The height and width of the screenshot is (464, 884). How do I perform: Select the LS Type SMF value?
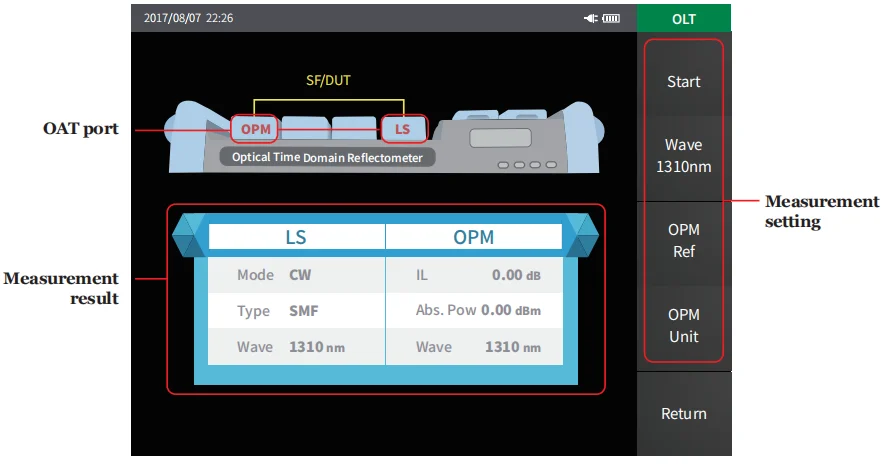[304, 311]
